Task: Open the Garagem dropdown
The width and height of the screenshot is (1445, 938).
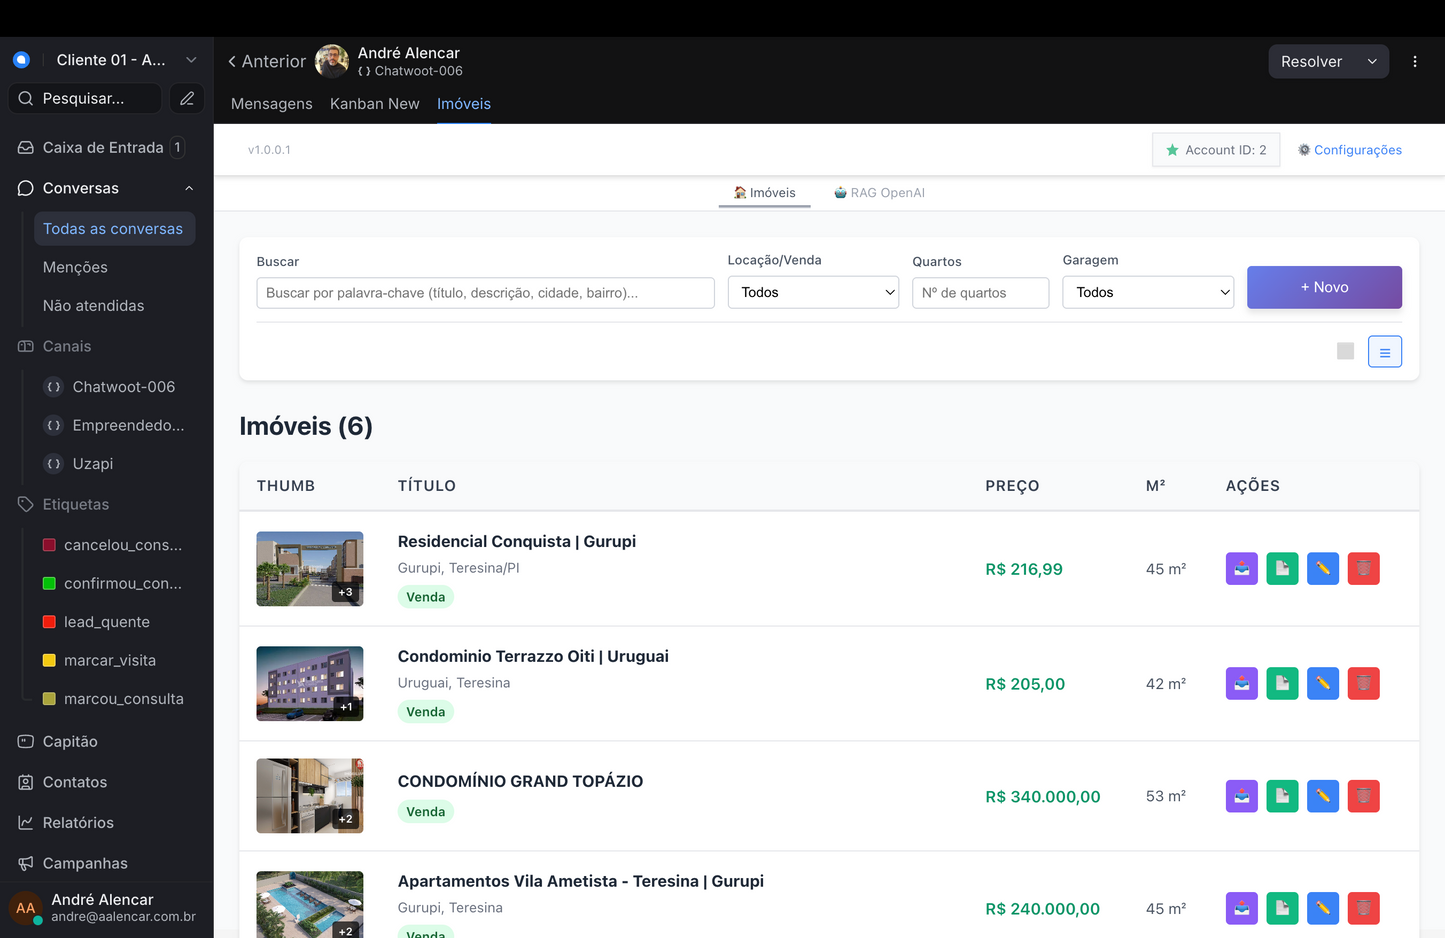Action: [1147, 292]
